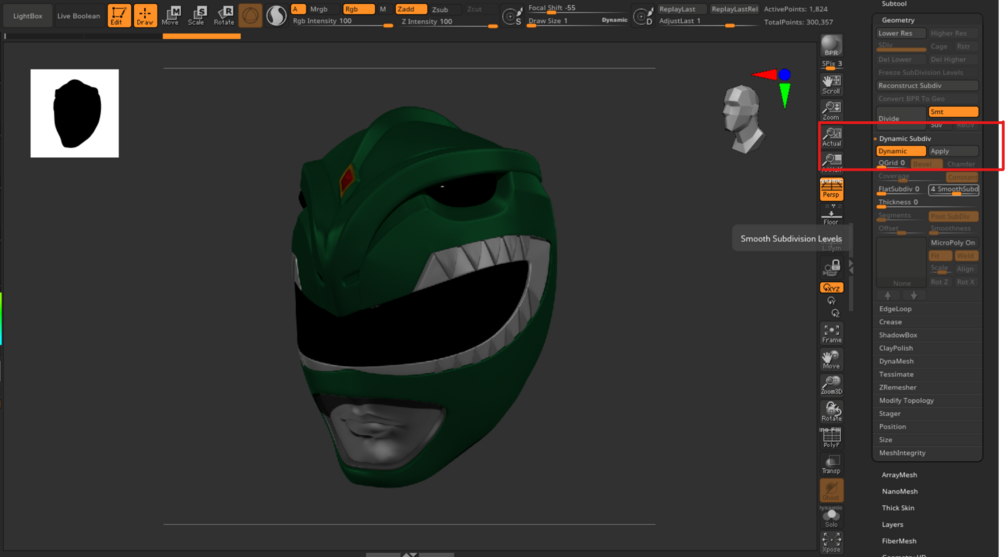Toggle the Dynamic subdivision button
The width and height of the screenshot is (1005, 557).
[x=901, y=151]
